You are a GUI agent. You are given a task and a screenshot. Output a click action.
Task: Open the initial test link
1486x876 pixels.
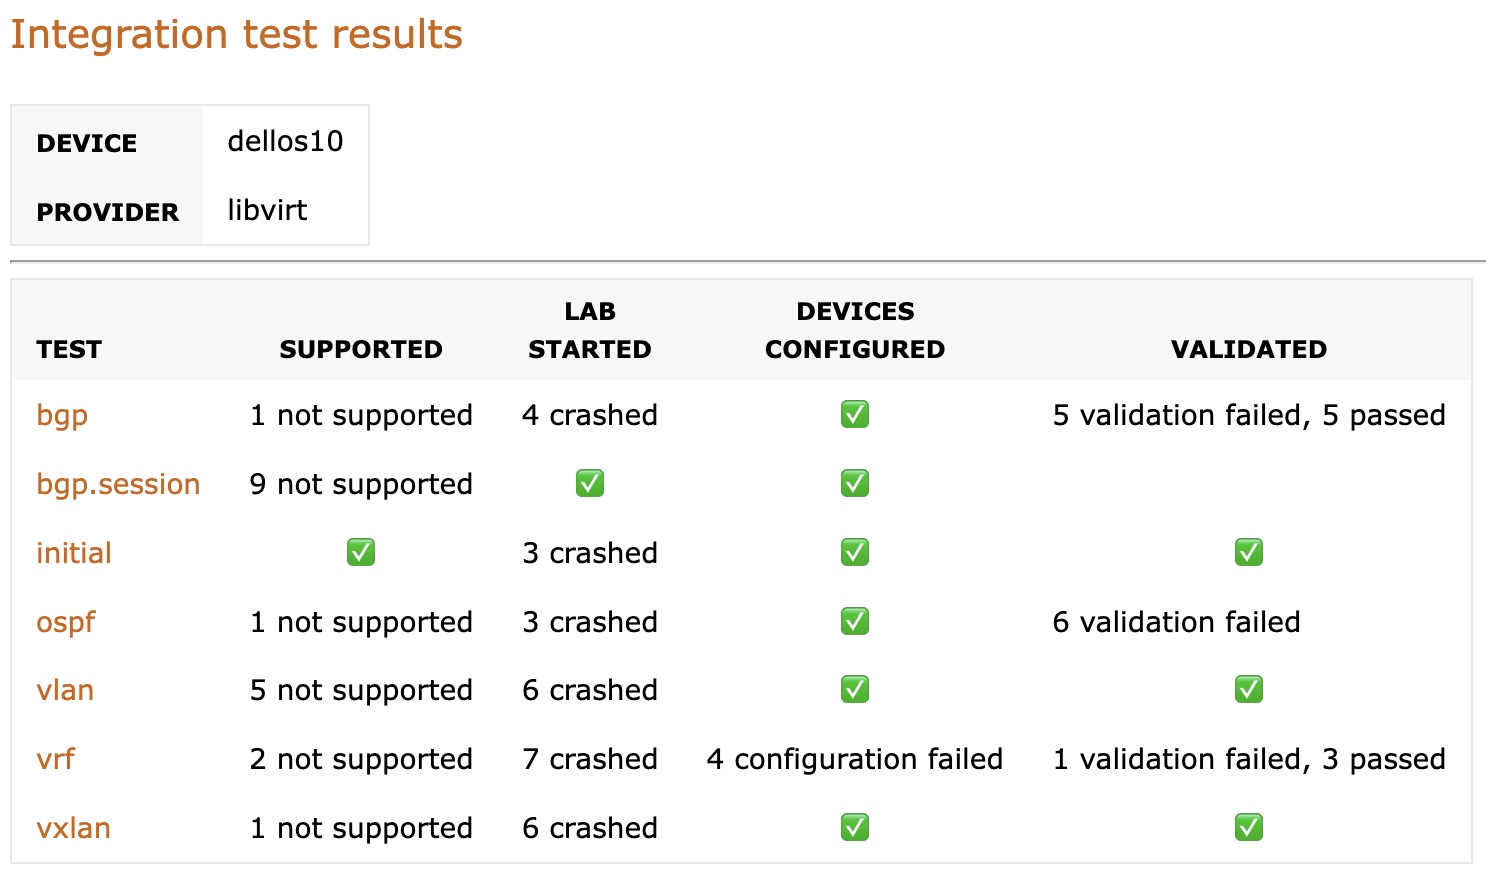tap(74, 553)
